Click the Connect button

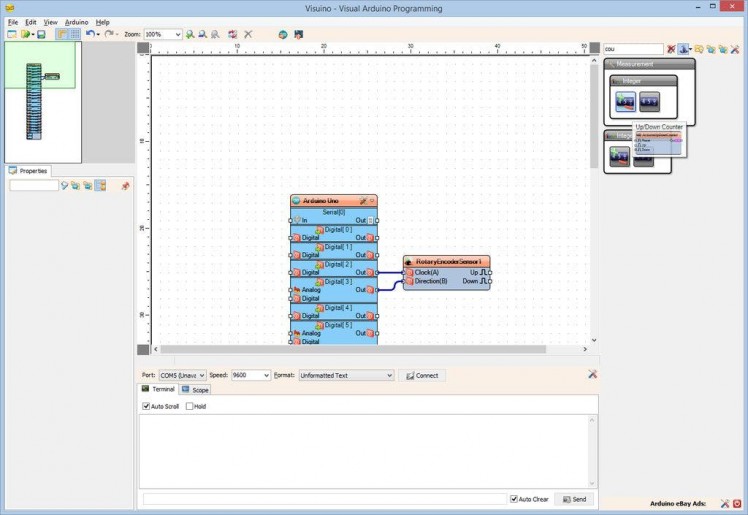(421, 376)
